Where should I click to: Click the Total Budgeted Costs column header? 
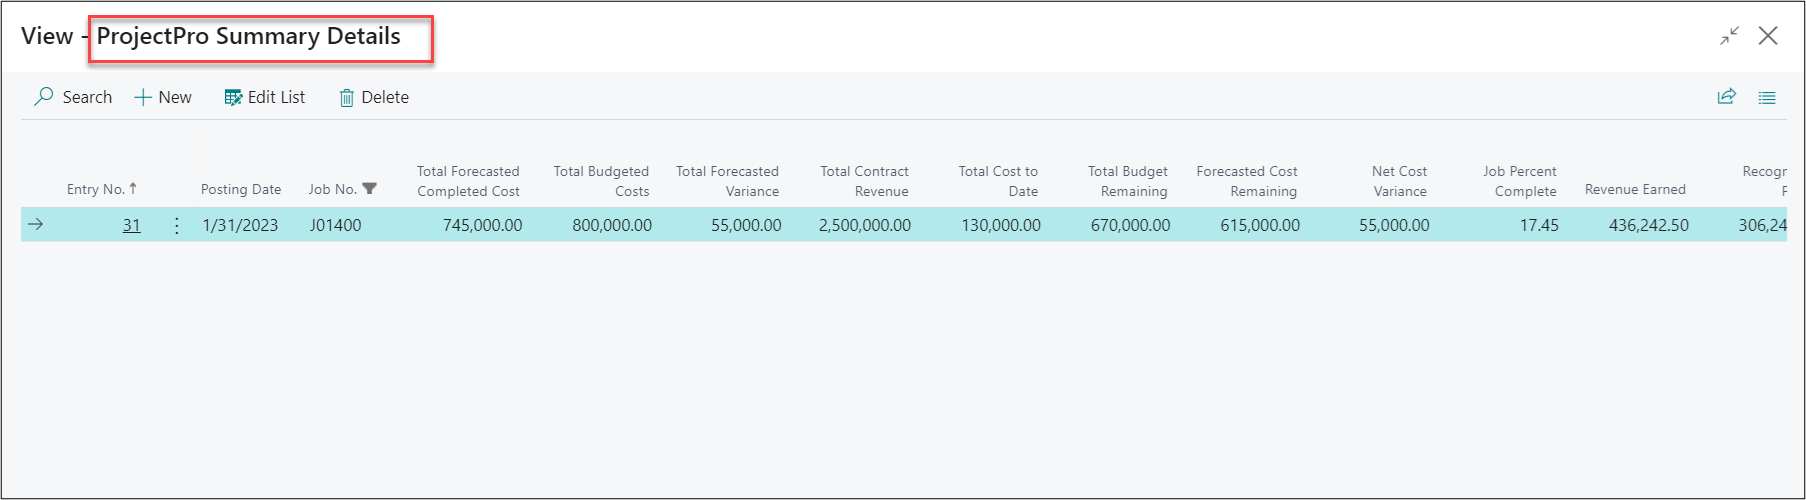point(601,181)
